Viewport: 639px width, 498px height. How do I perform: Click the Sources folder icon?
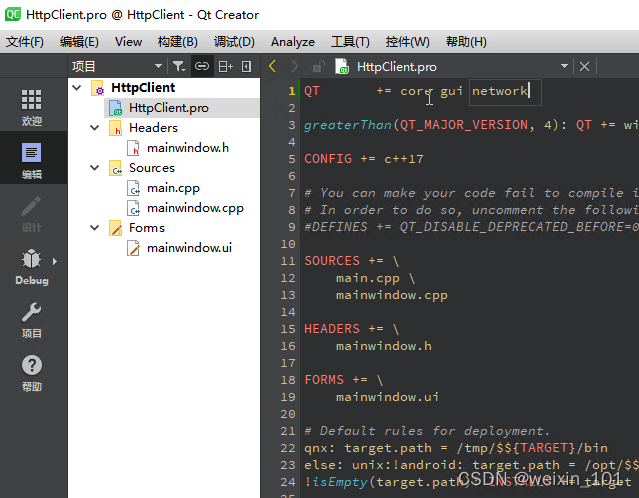[x=116, y=168]
